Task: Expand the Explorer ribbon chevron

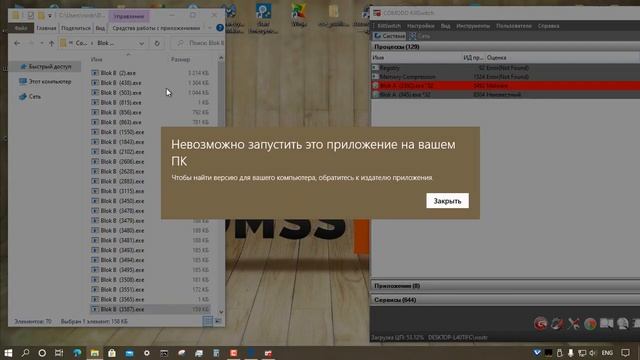Action: click(x=209, y=28)
